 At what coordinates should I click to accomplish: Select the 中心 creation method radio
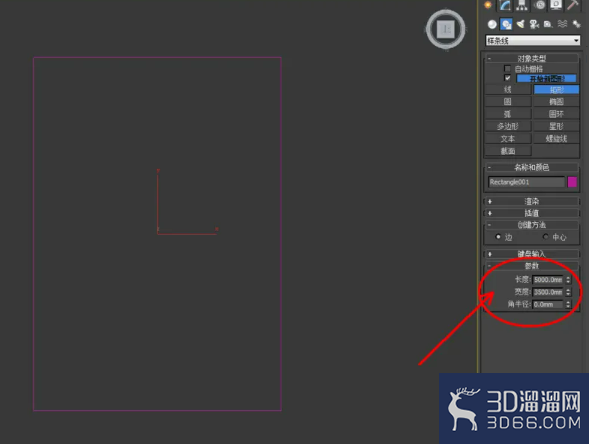545,237
